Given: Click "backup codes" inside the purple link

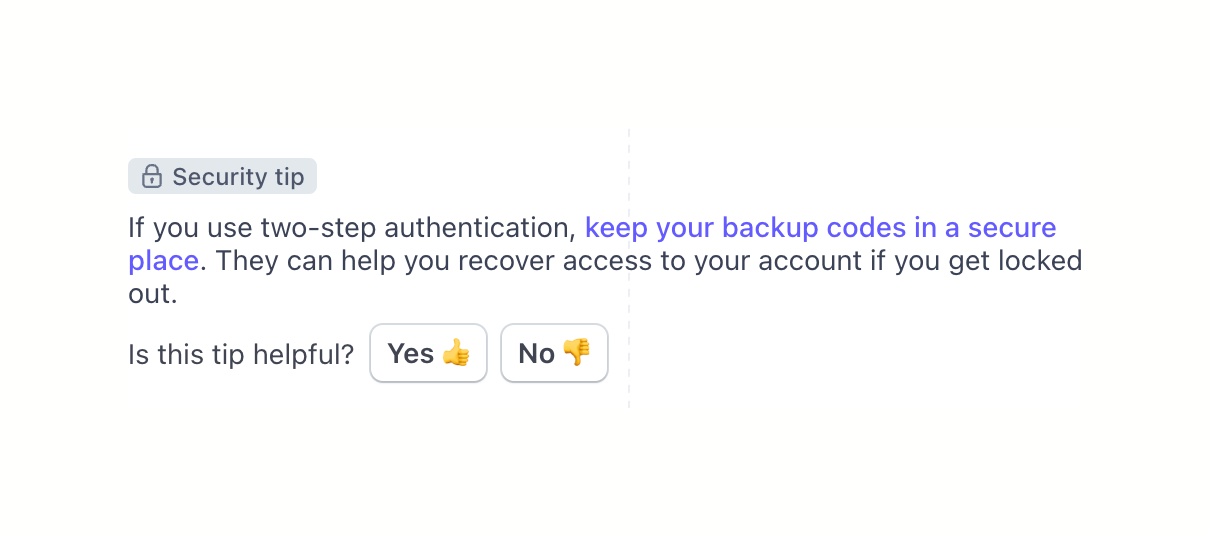Looking at the screenshot, I should [x=814, y=228].
